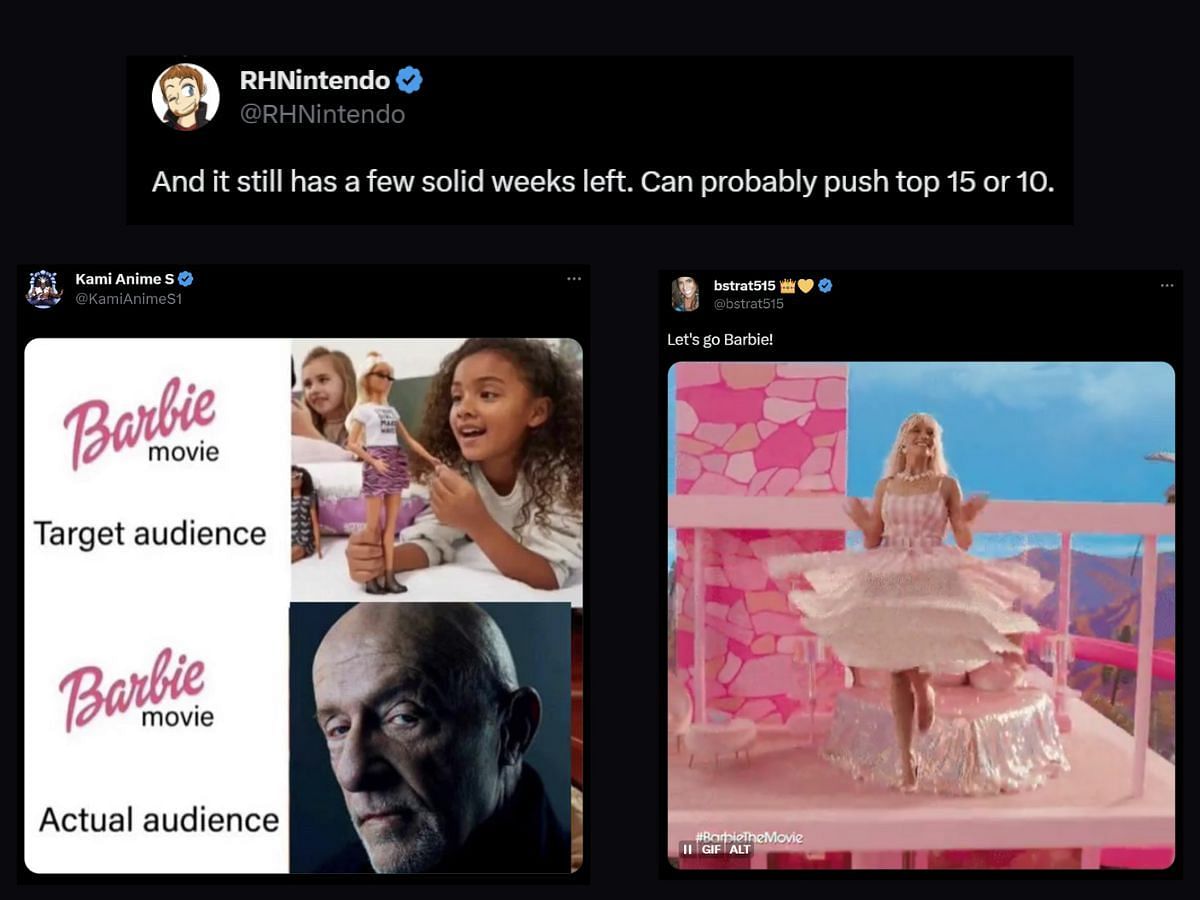Click bstrat515's profile picture

tap(685, 294)
